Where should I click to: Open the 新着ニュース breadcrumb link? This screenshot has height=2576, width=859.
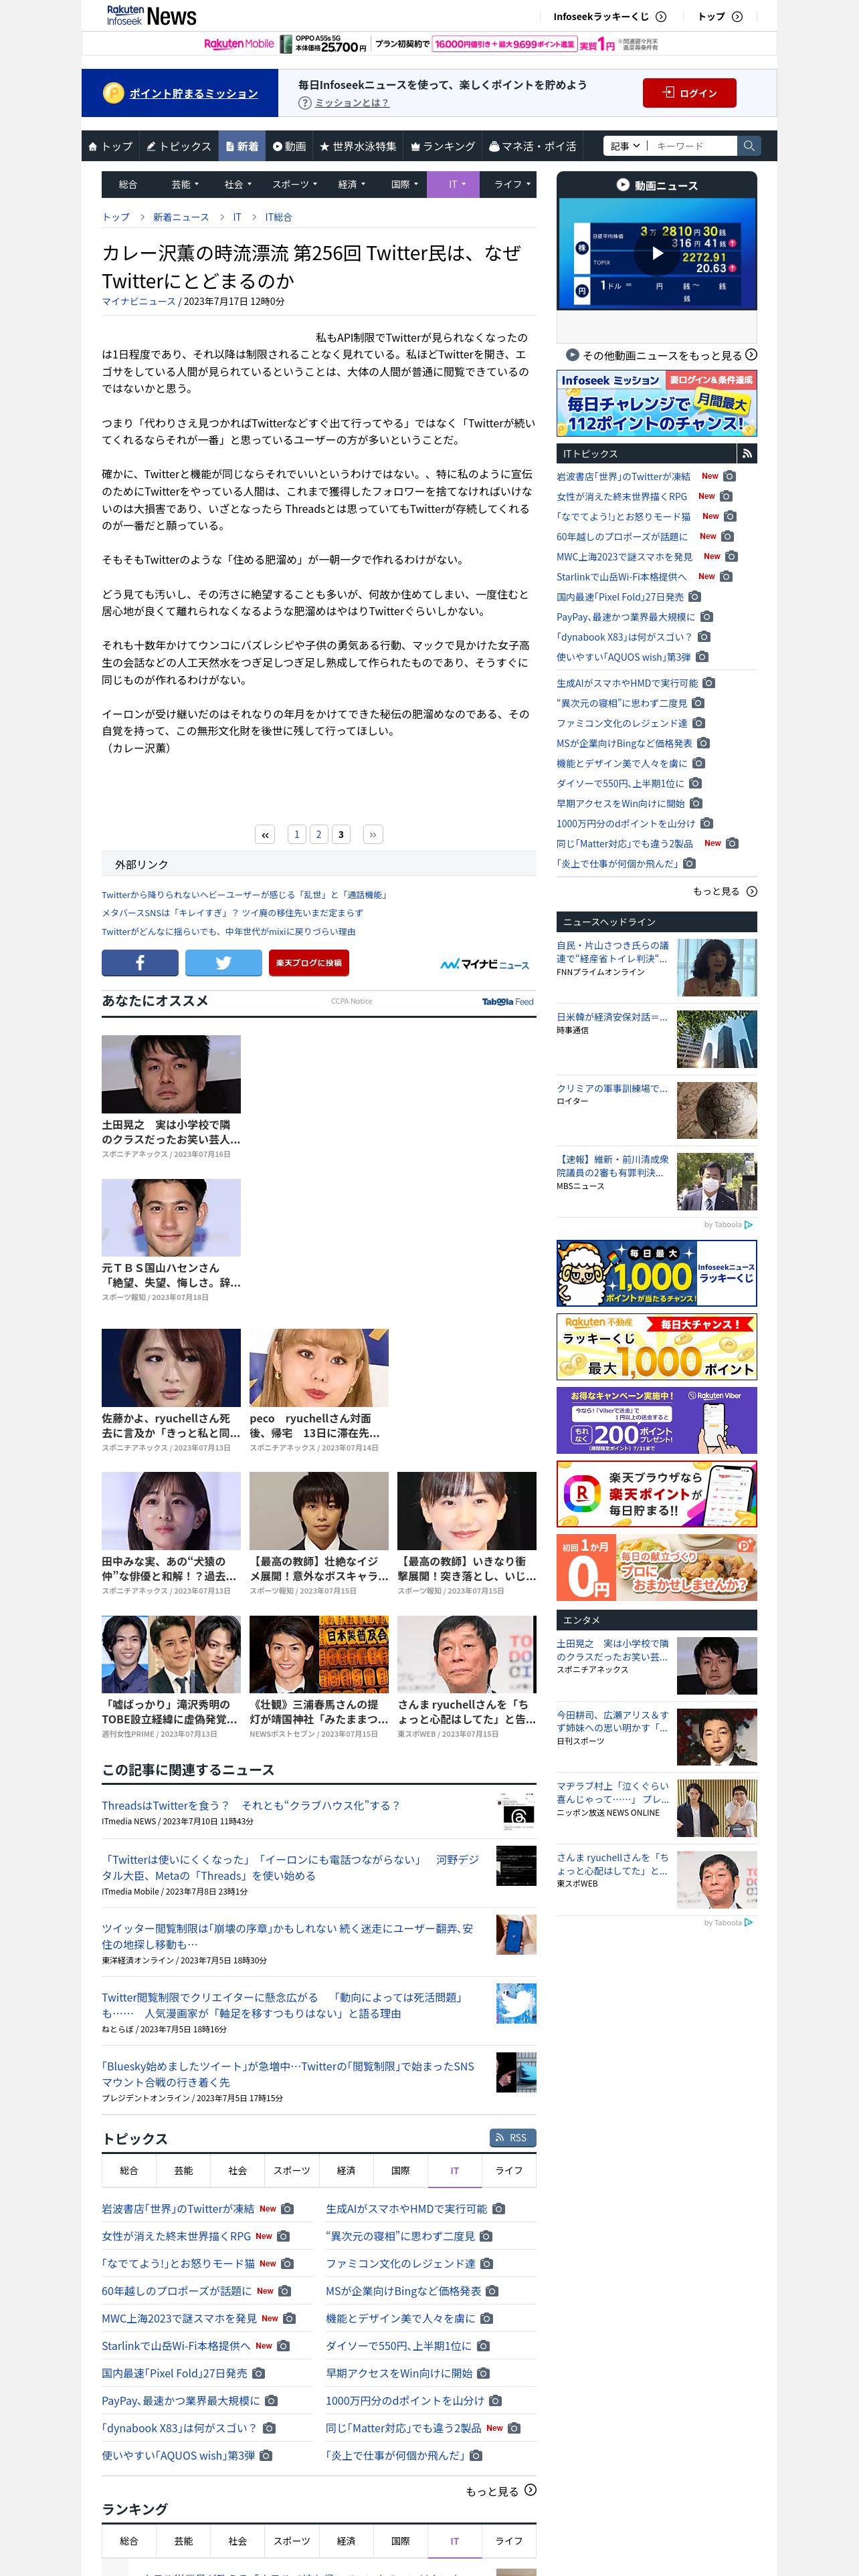(181, 217)
